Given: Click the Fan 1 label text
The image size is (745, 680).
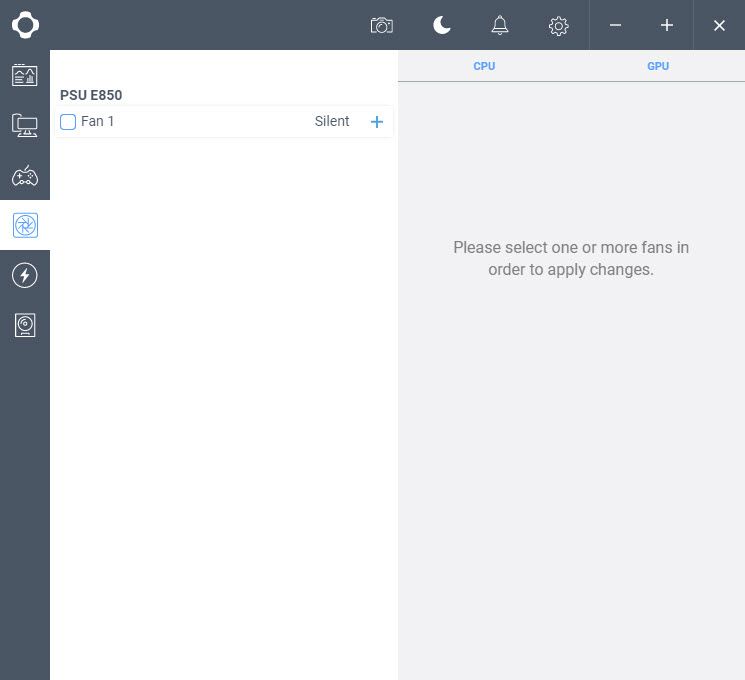Looking at the screenshot, I should tap(97, 121).
